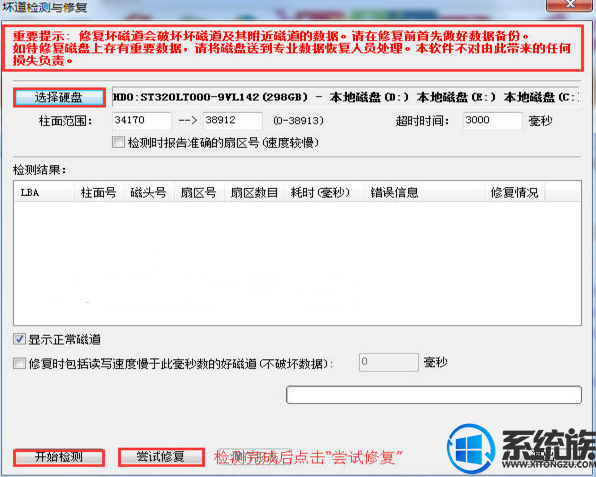Select the 扇区号 column header

pos(200,192)
